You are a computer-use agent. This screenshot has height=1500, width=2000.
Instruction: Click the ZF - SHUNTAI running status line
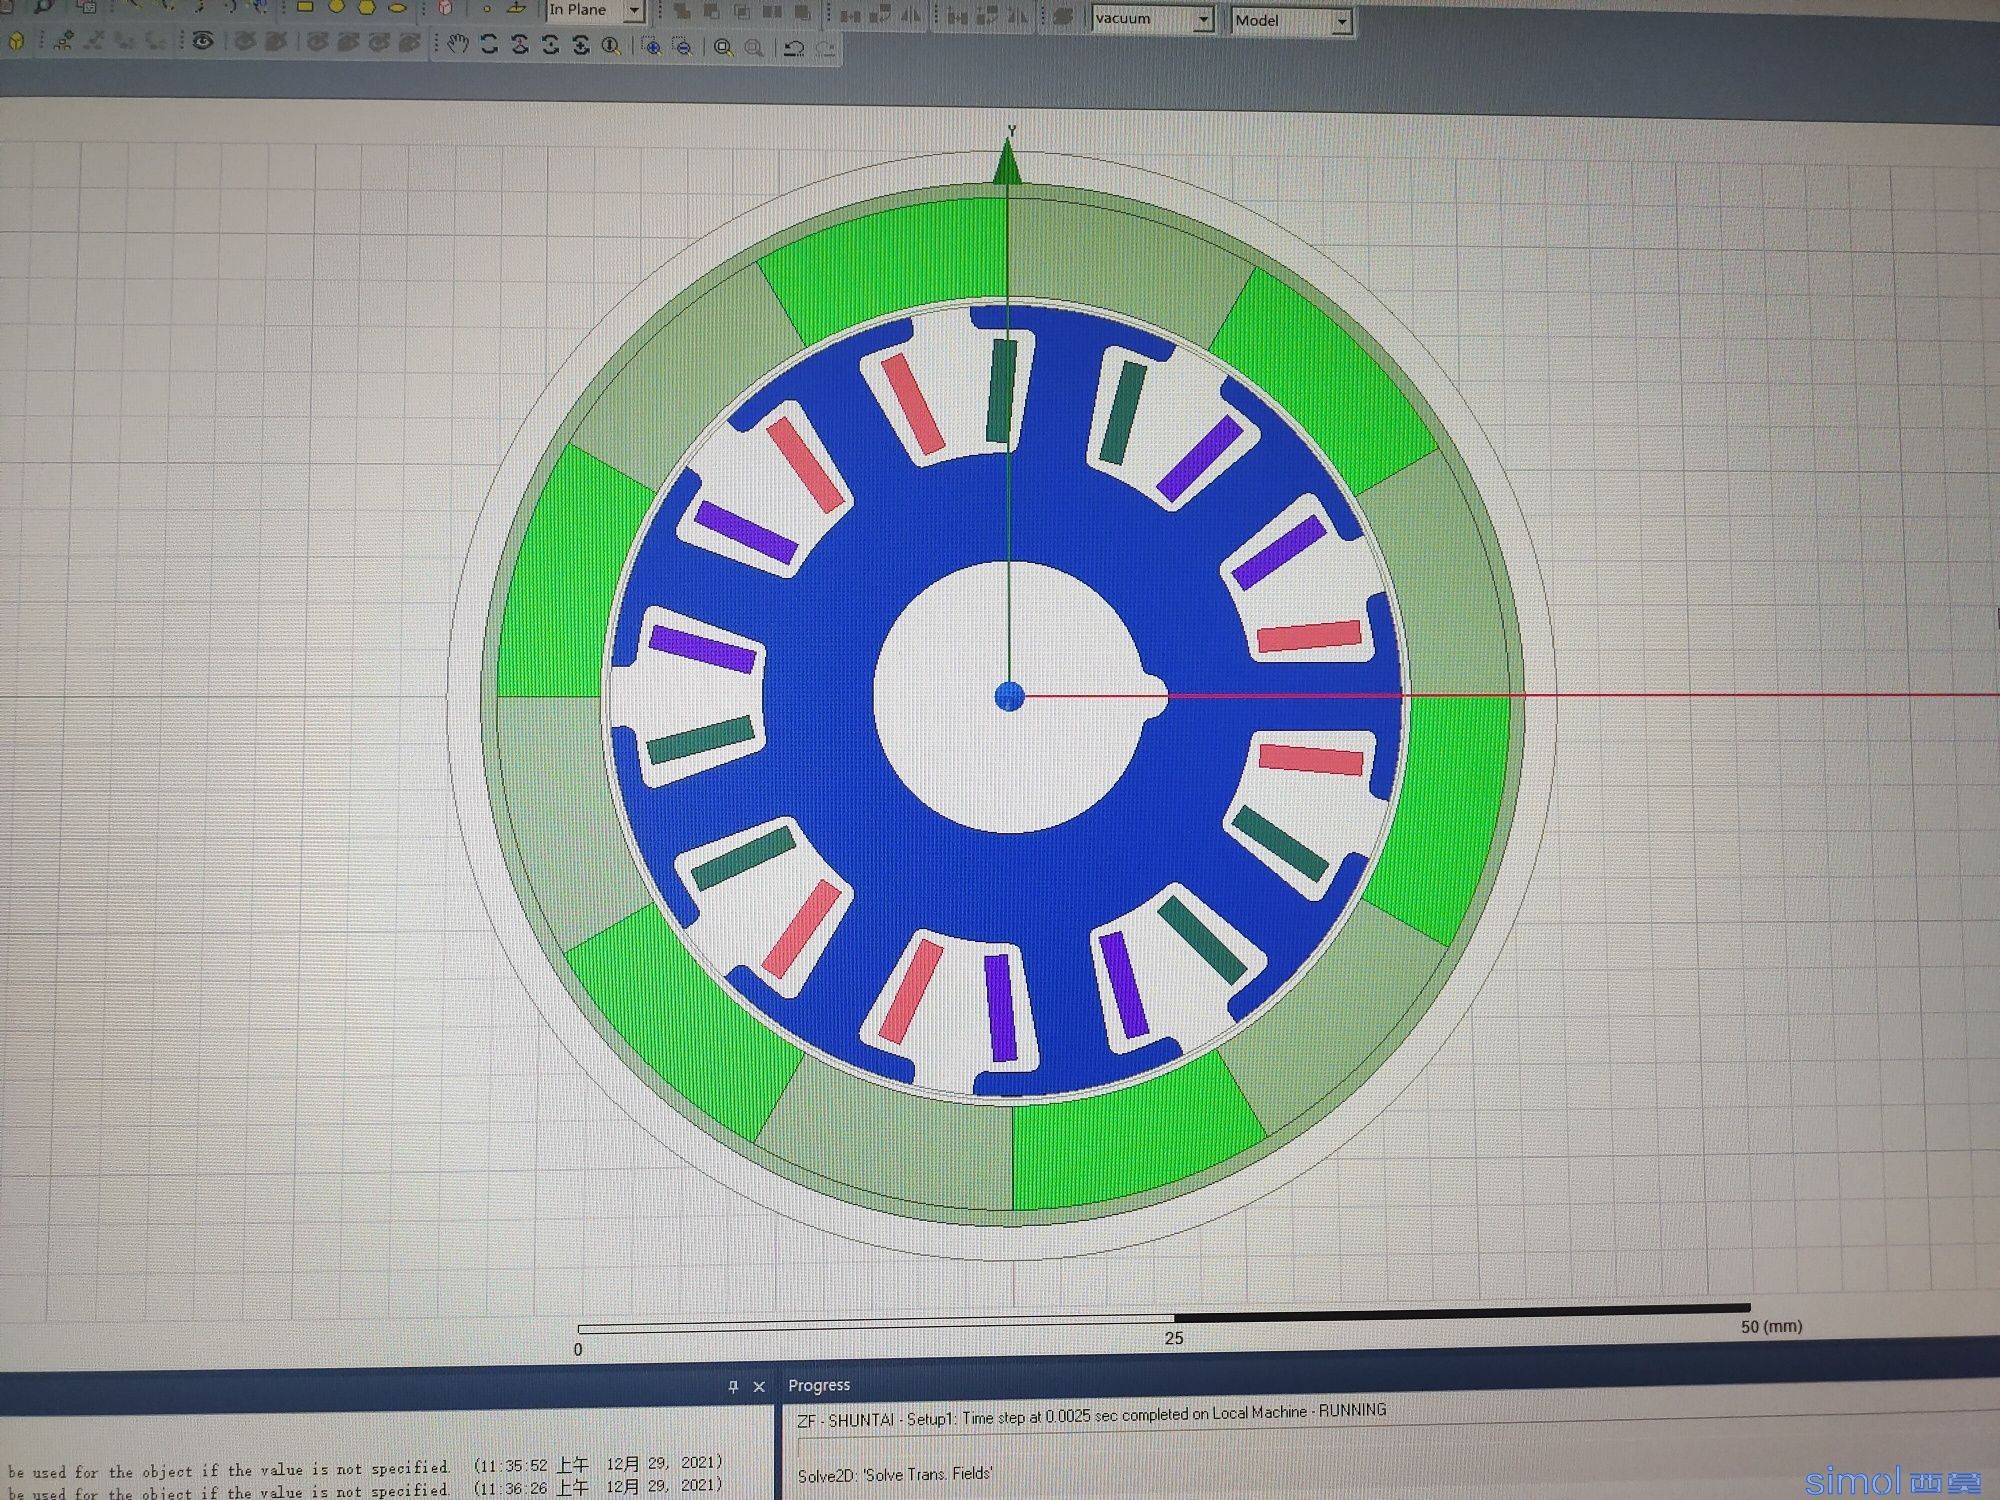pos(1091,1415)
